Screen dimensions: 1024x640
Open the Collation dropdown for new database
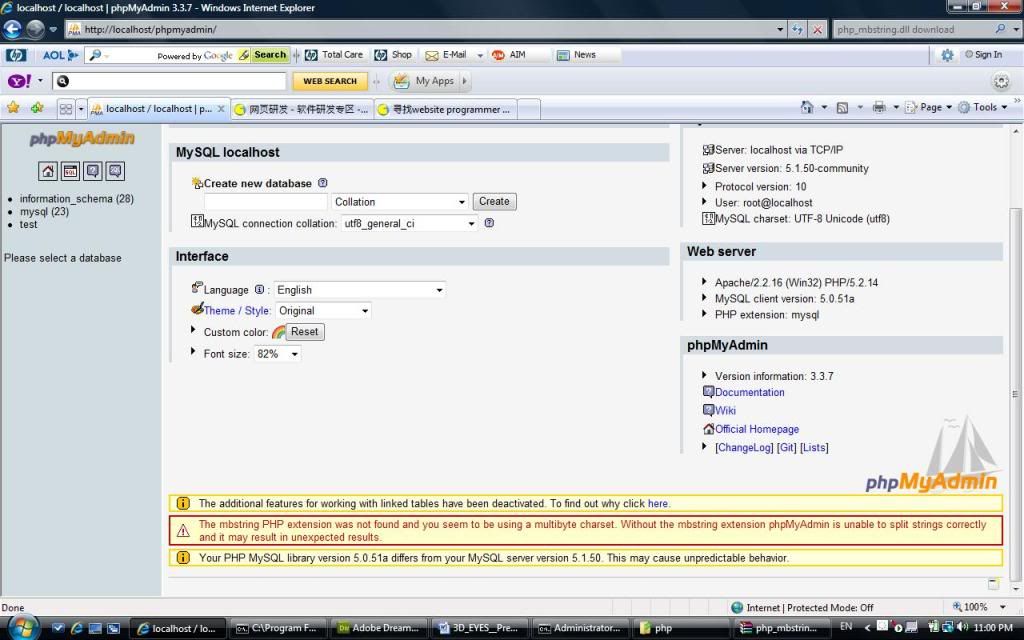[400, 202]
